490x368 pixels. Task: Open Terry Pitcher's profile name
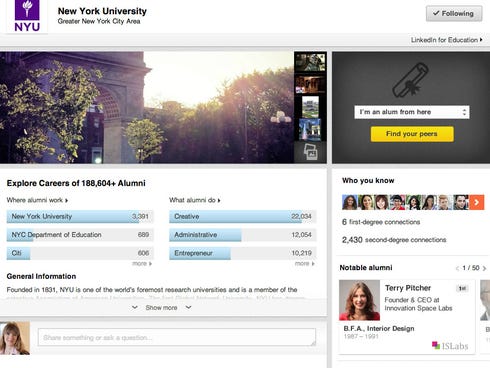(x=408, y=288)
